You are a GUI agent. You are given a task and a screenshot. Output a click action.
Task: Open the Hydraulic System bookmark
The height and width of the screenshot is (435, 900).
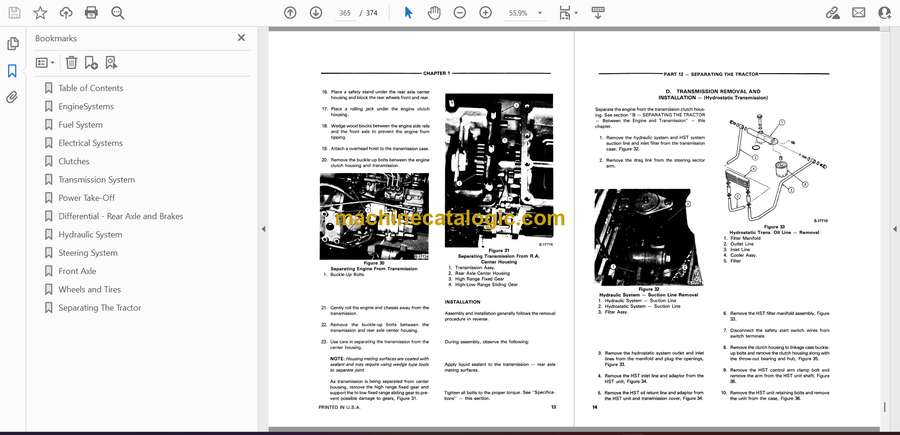(90, 234)
